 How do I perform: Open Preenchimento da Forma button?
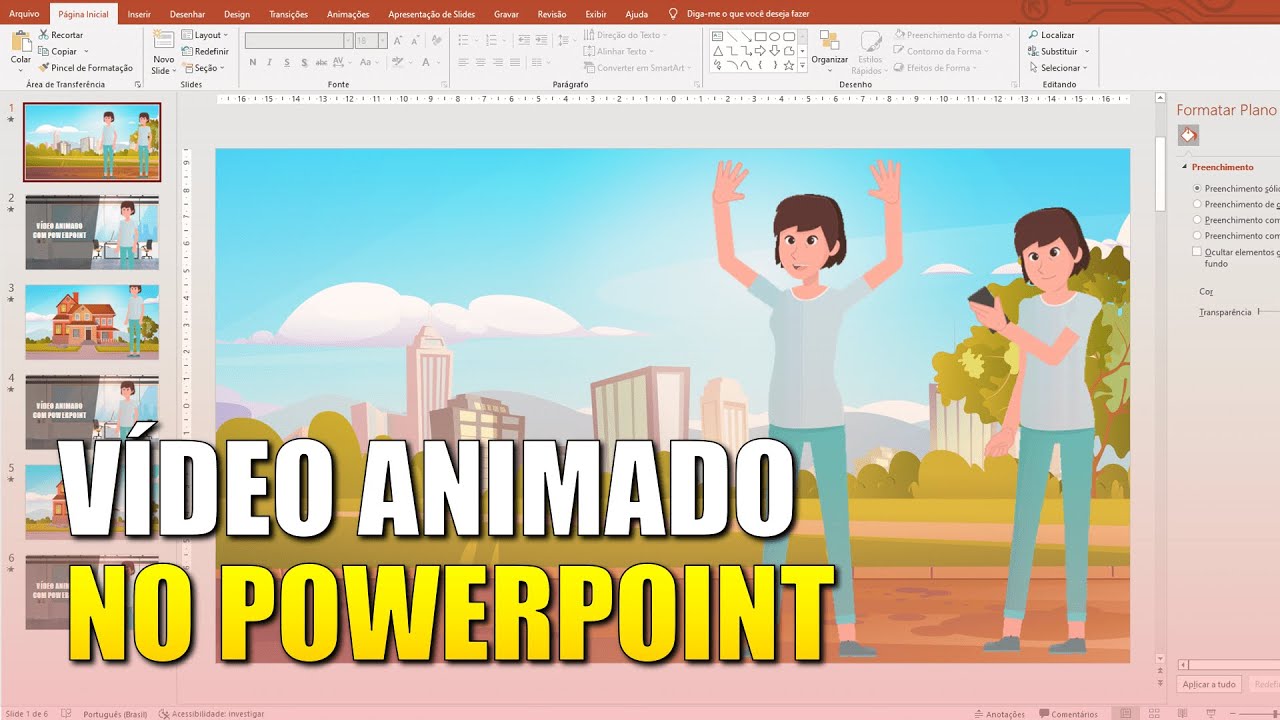(x=953, y=35)
